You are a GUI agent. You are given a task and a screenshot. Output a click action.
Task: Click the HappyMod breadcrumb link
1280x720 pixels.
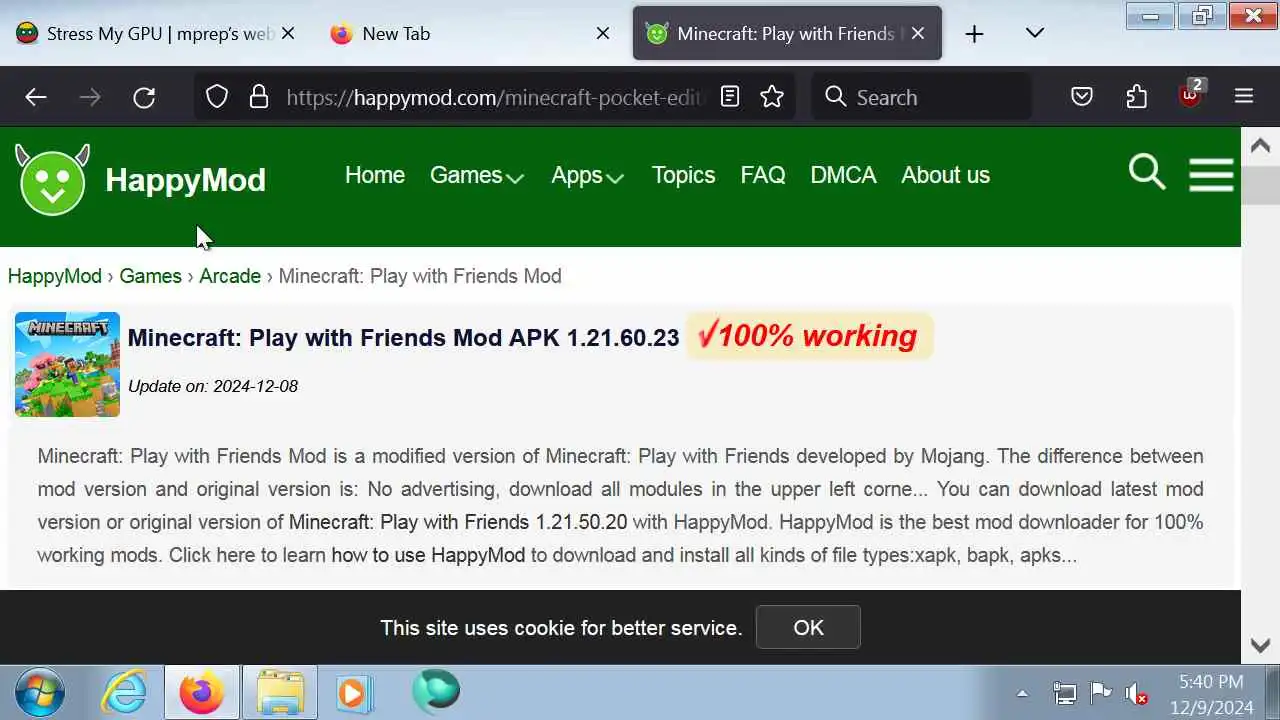click(55, 276)
